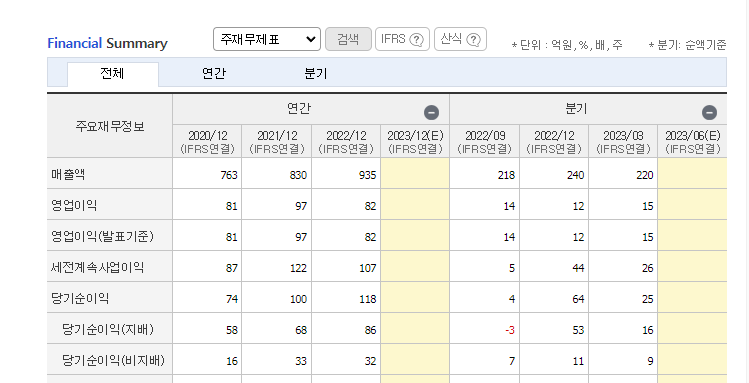Click the 2022/09 quarterly column header
The height and width of the screenshot is (383, 749).
[485, 142]
